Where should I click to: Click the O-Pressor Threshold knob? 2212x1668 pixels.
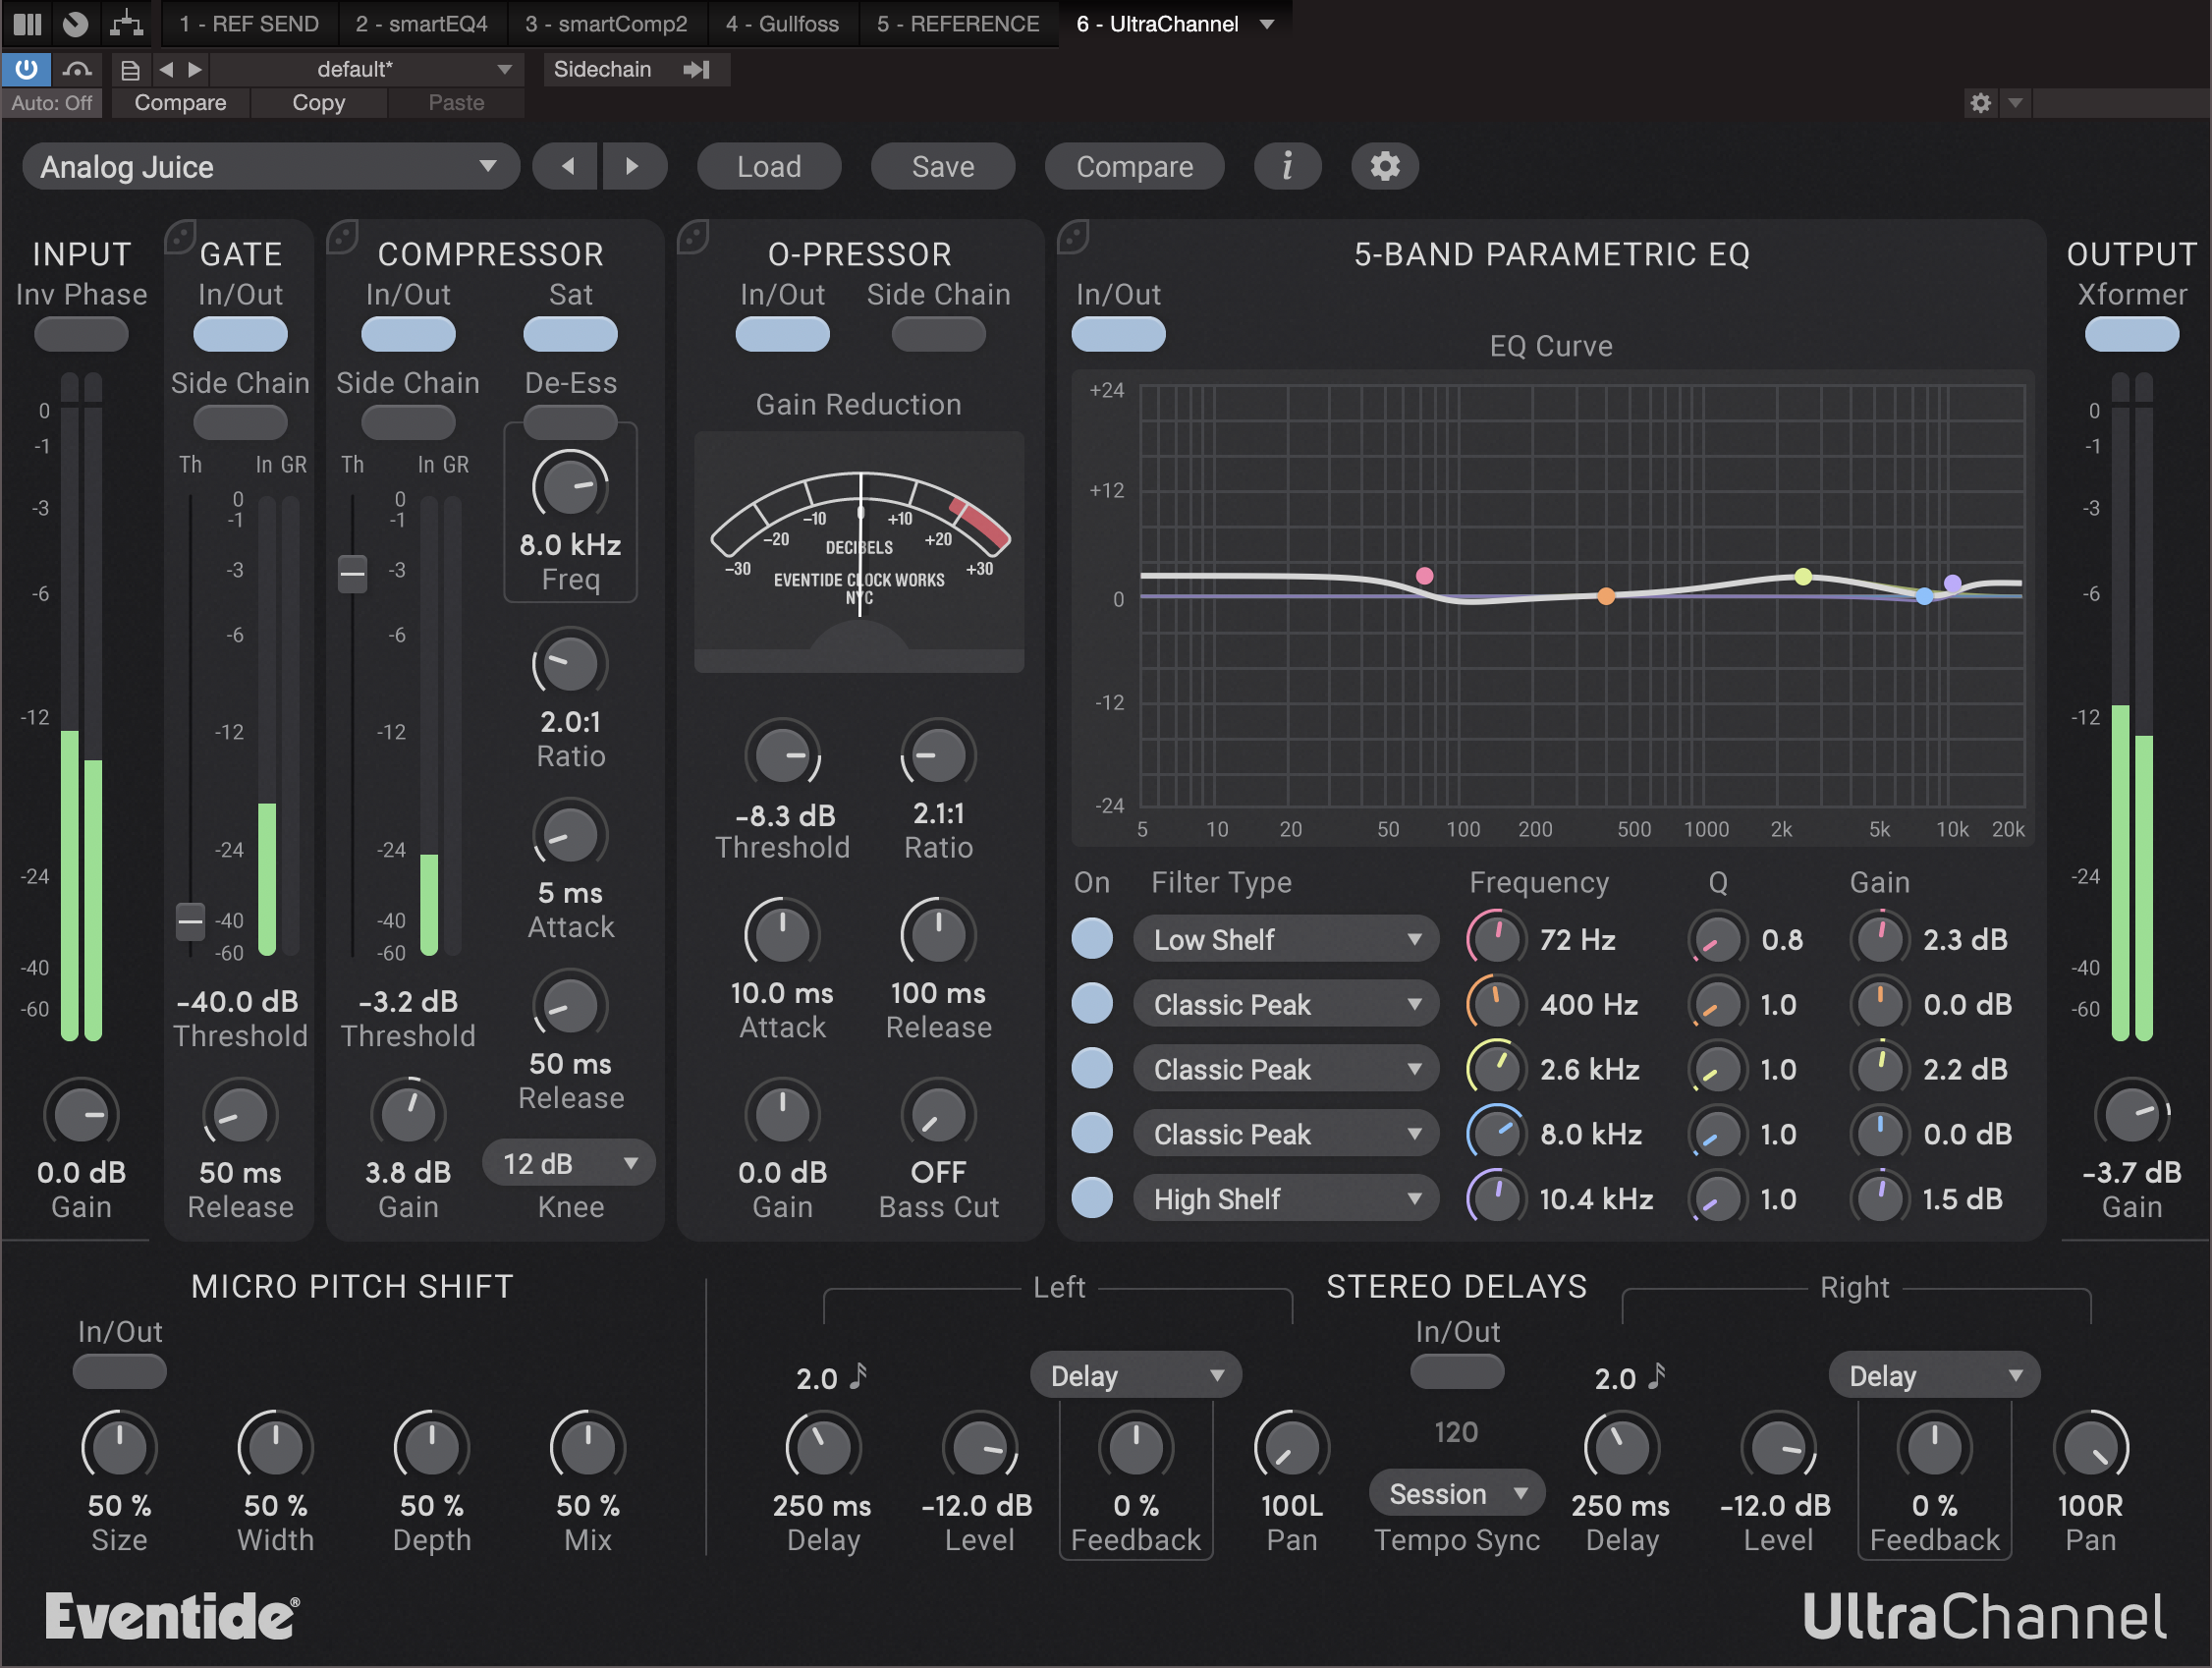(782, 755)
